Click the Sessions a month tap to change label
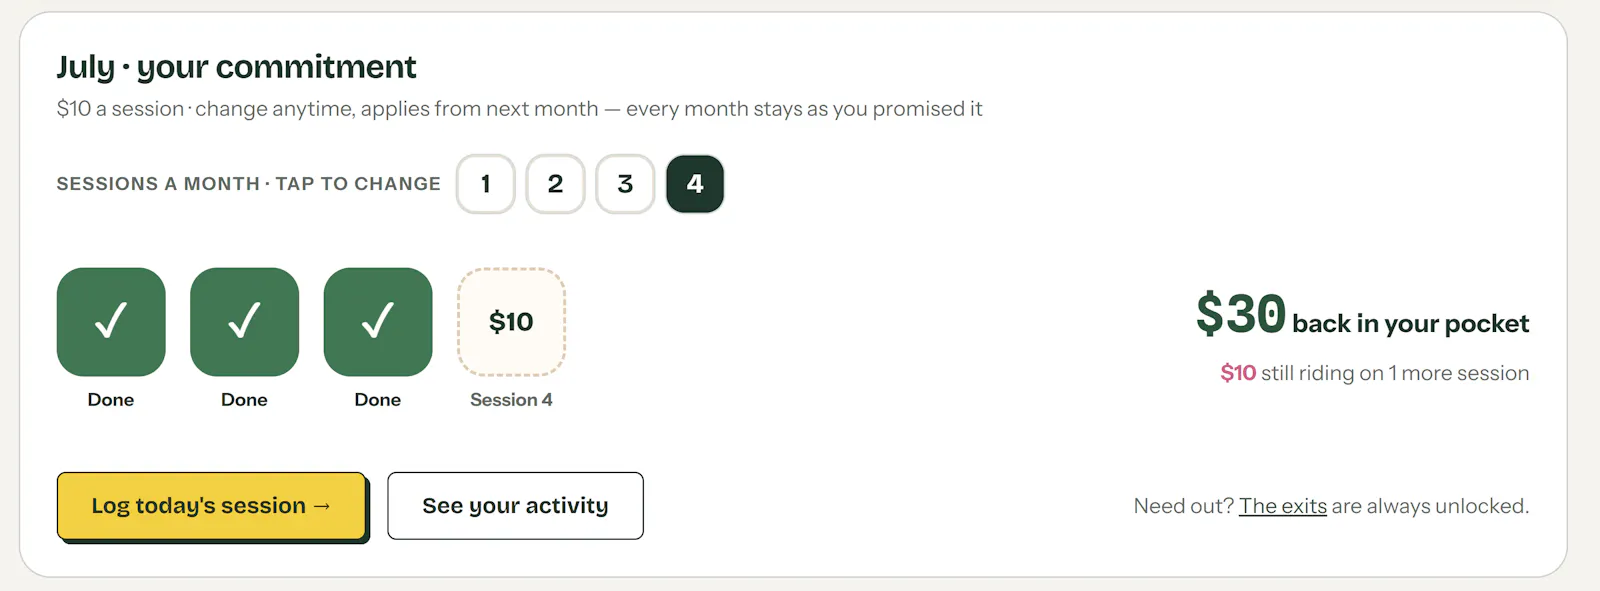 pos(248,184)
